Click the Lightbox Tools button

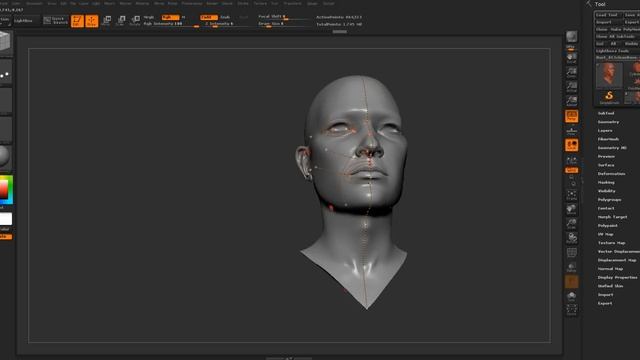(617, 51)
